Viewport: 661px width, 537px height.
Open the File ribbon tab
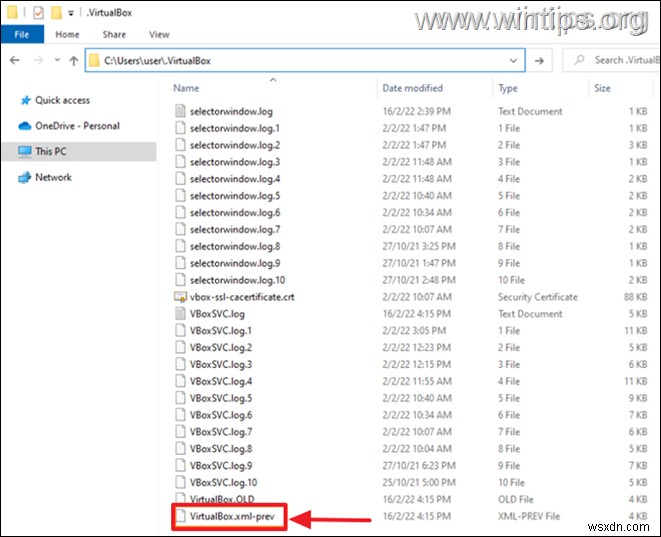point(22,34)
